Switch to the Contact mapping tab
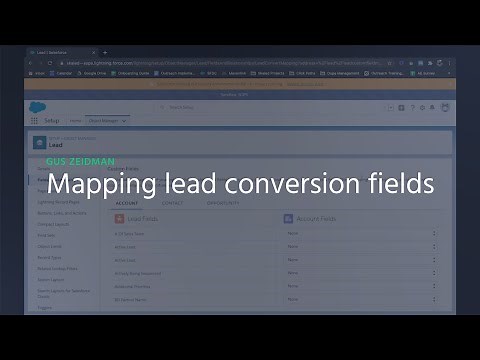The image size is (480, 360). click(x=172, y=203)
